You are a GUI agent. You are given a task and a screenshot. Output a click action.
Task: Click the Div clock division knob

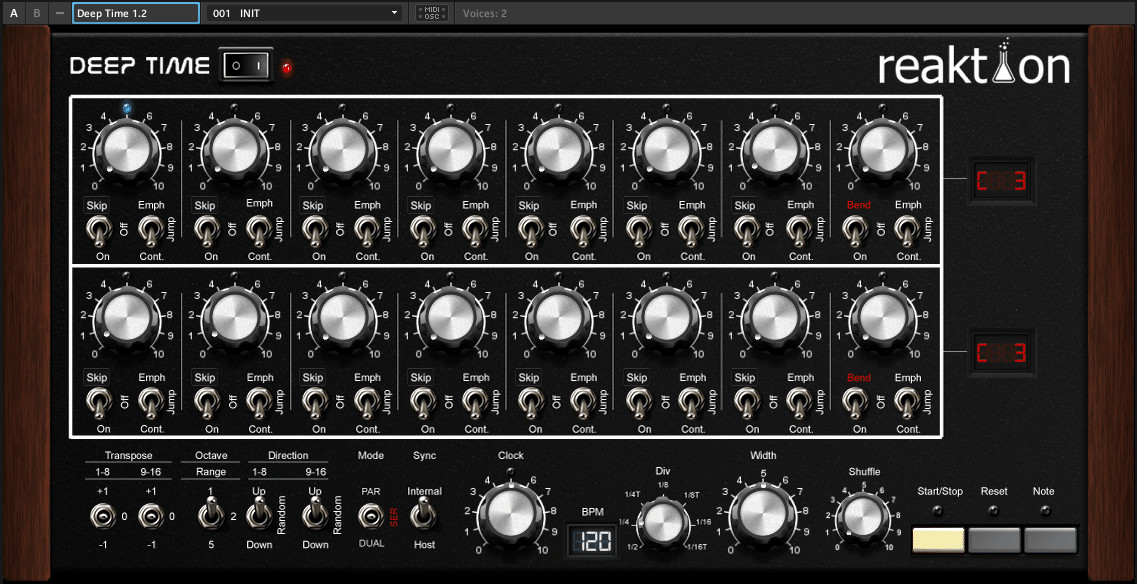pos(663,522)
